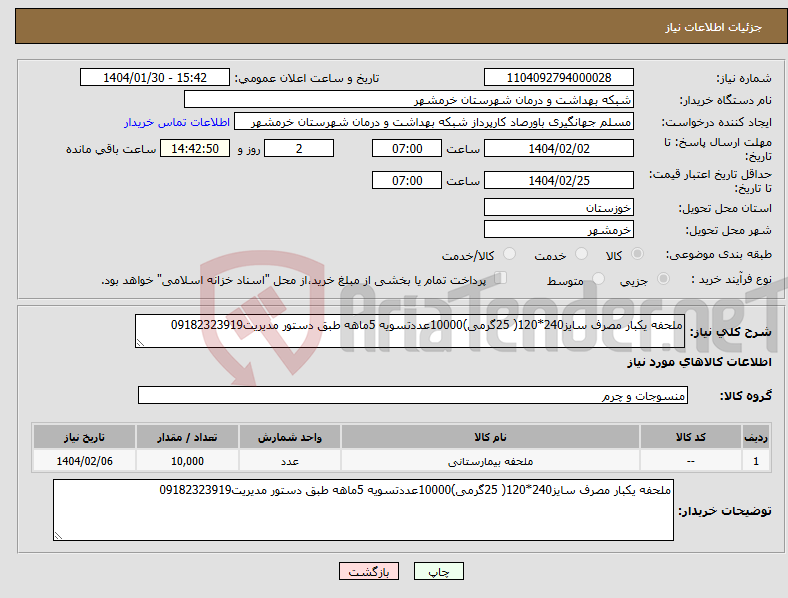Click the unit cell عدد
Screen dimensions: 788x598
[289, 461]
